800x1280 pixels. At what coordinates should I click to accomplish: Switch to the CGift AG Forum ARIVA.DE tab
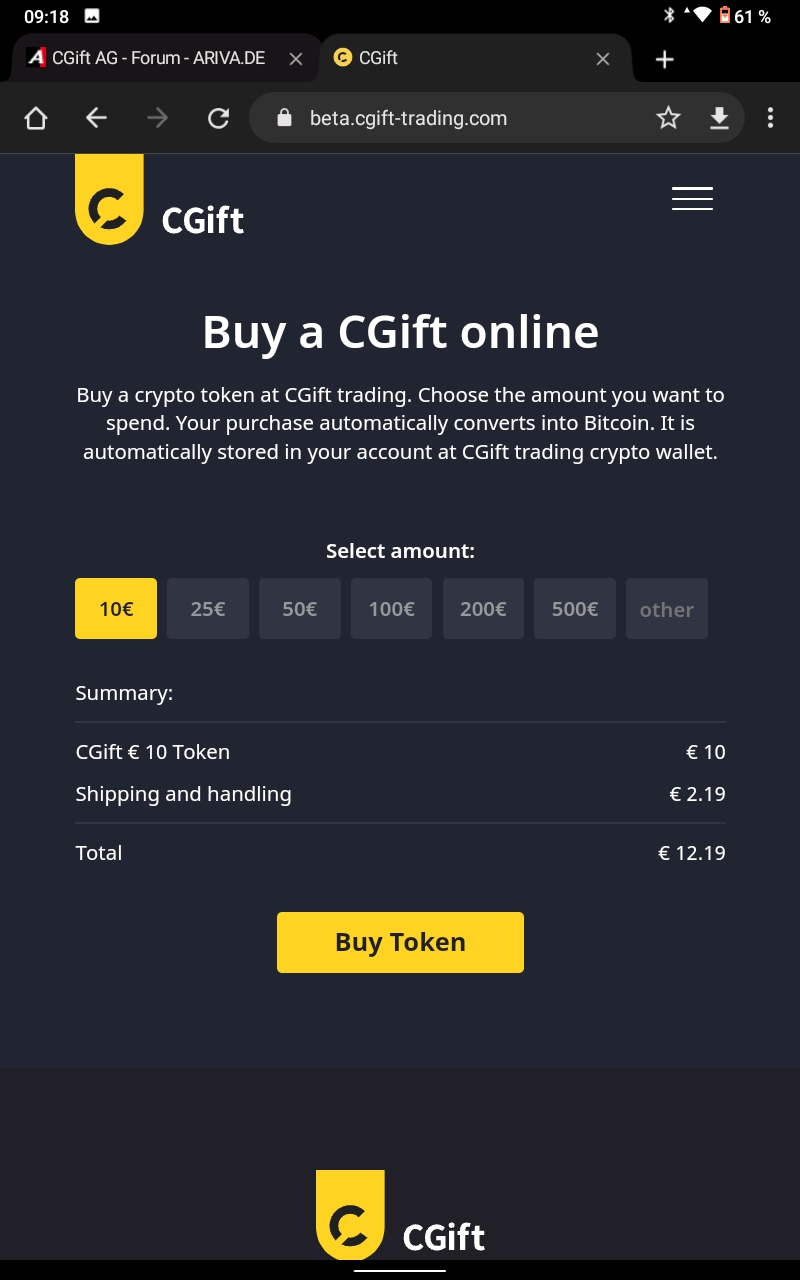pos(150,58)
